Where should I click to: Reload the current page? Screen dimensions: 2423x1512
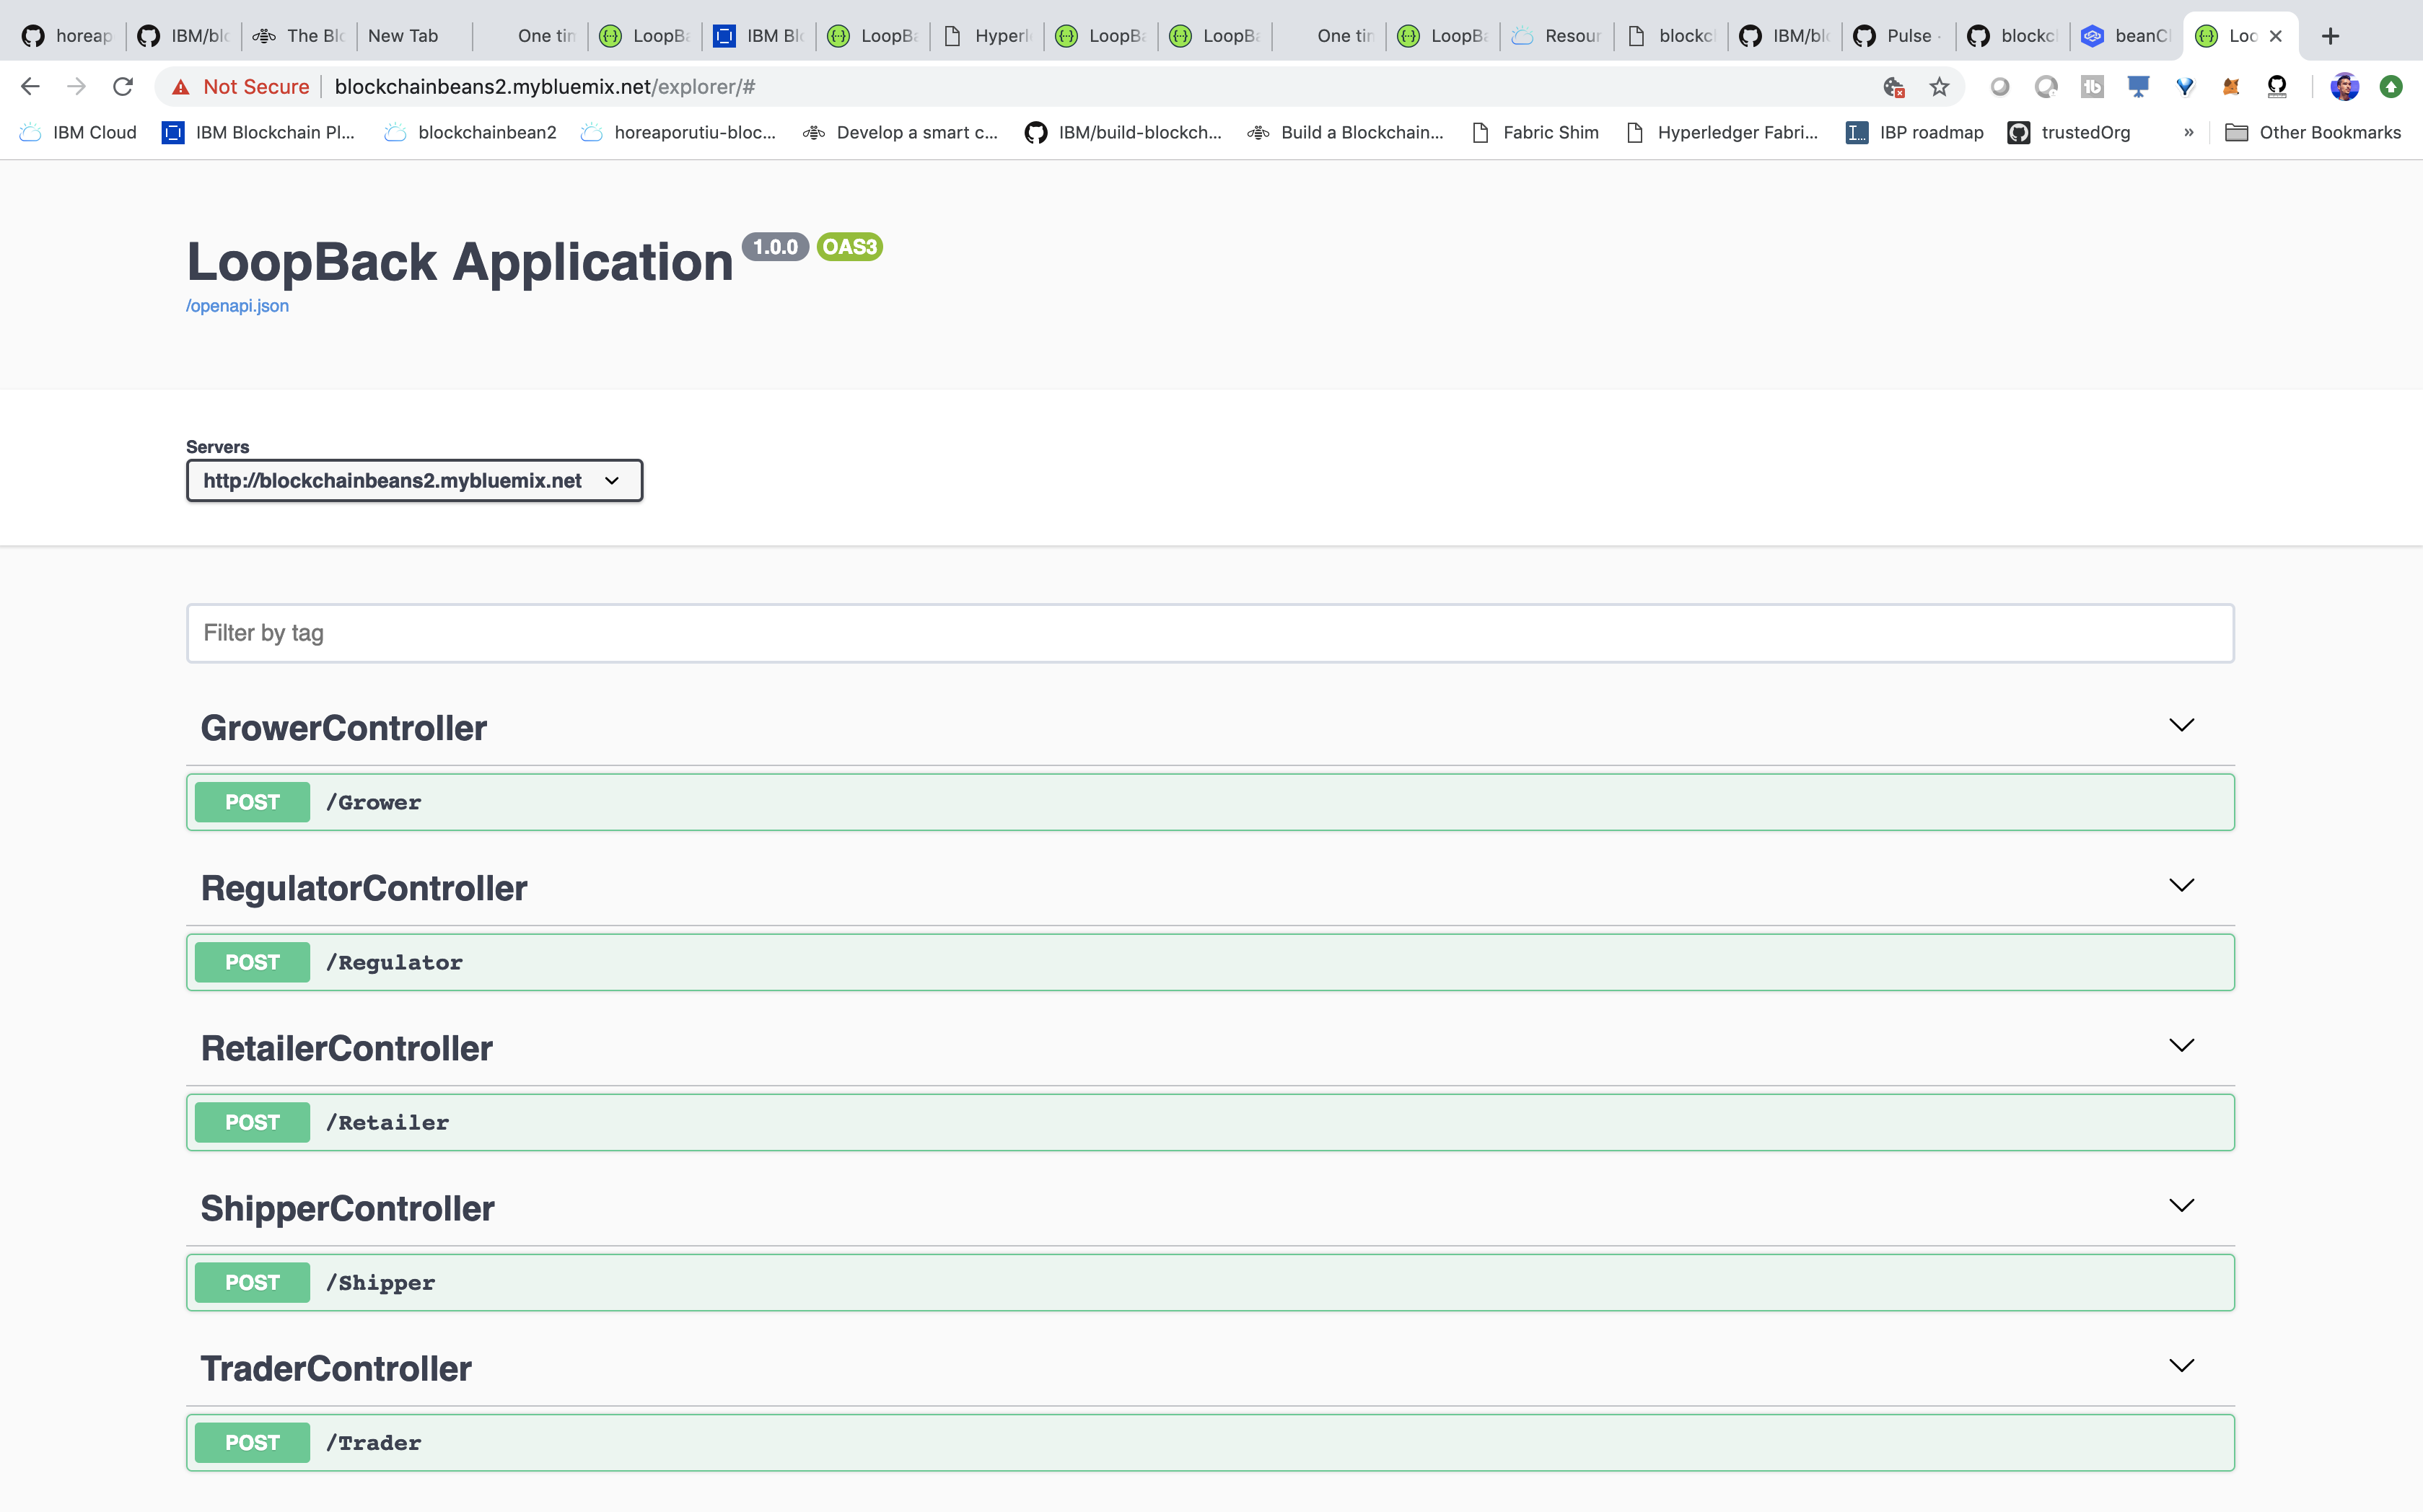[x=123, y=87]
